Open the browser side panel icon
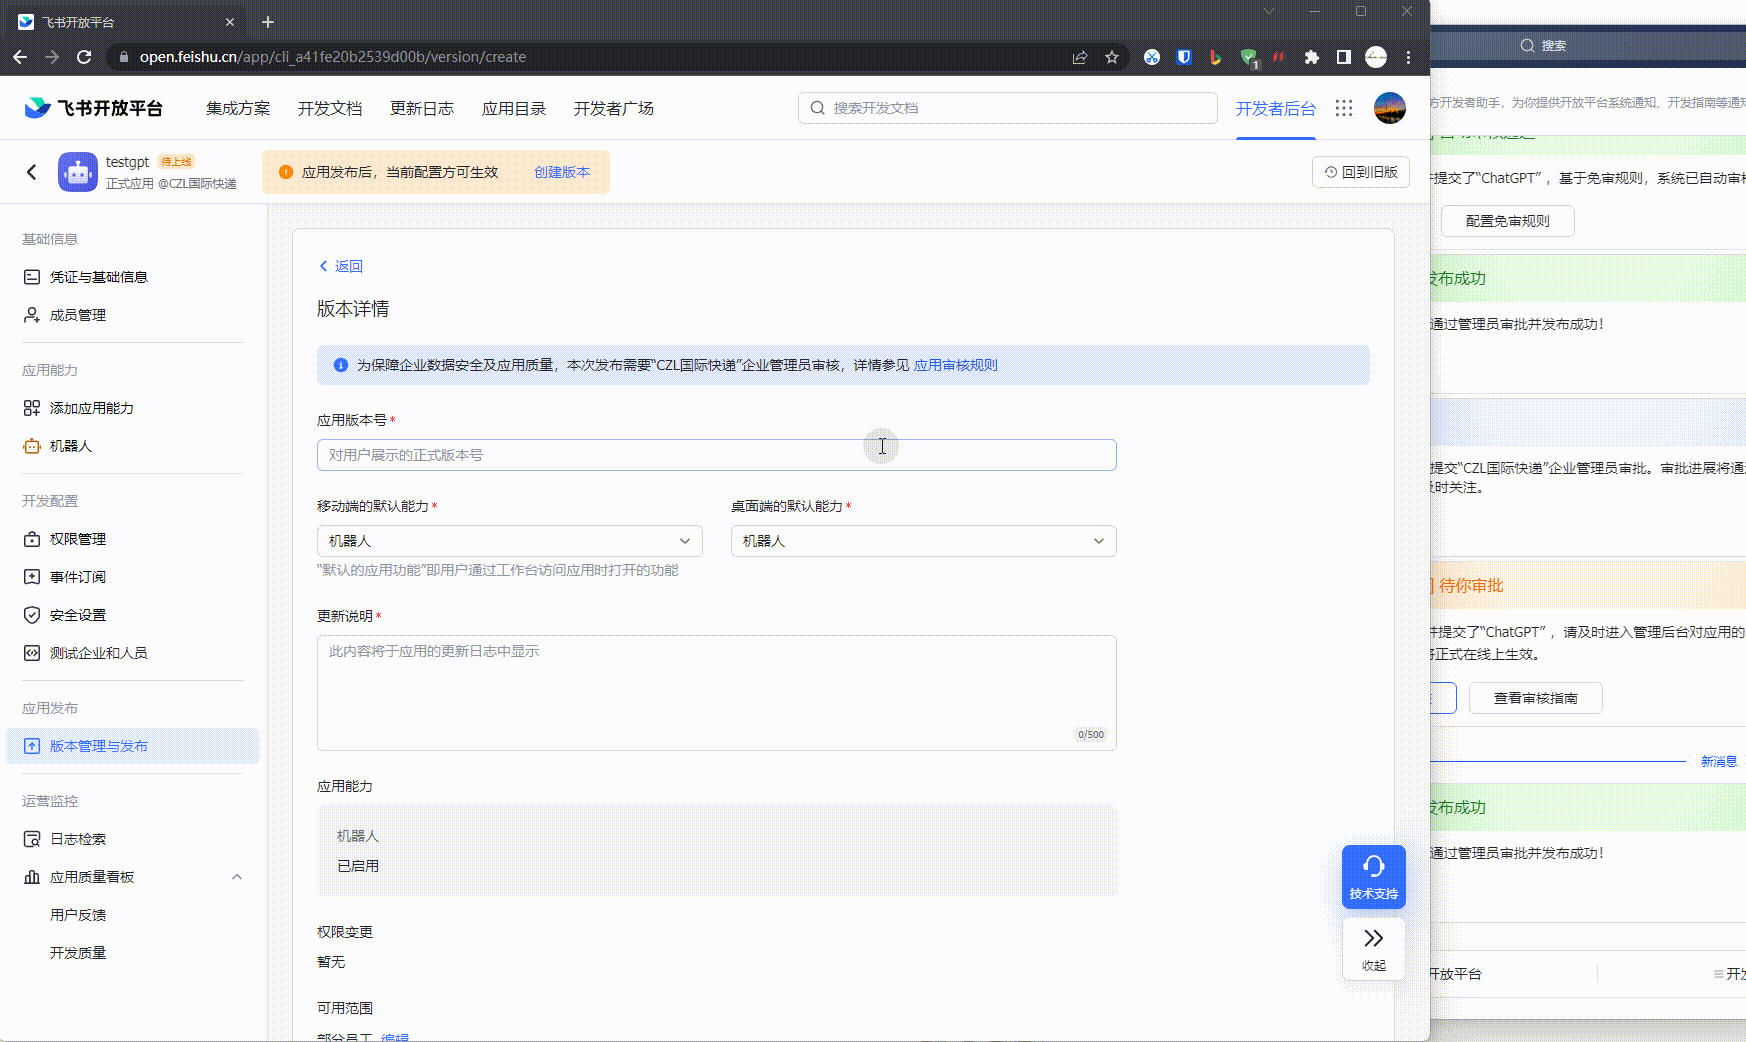The width and height of the screenshot is (1746, 1042). coord(1344,57)
